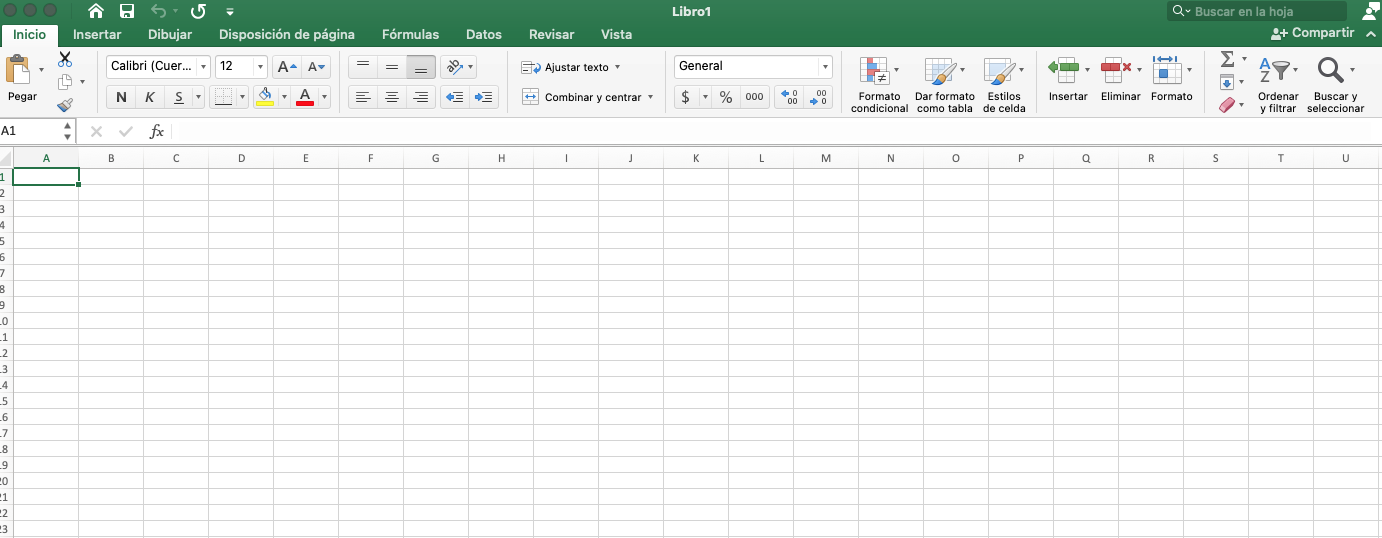Click Eliminar cells icon
The image size is (1382, 538).
tap(1116, 69)
